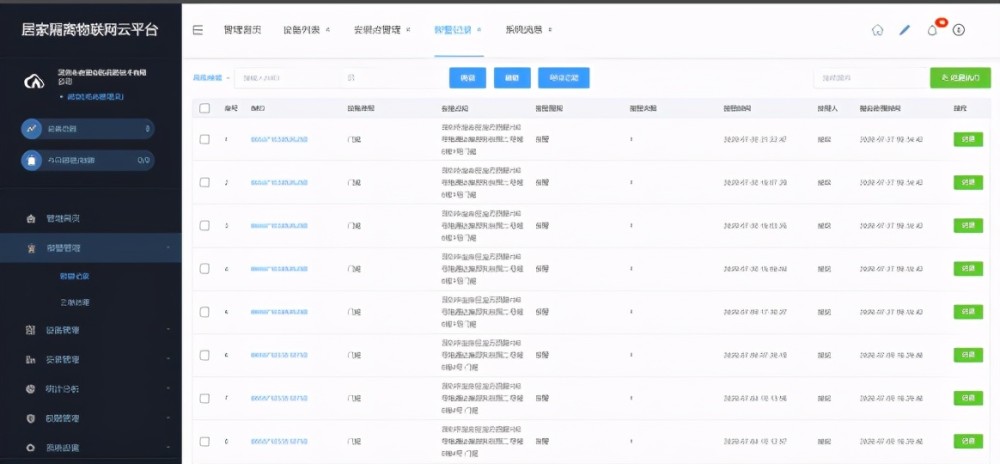Click the white cloud-house company logo in the sidebar

33,82
